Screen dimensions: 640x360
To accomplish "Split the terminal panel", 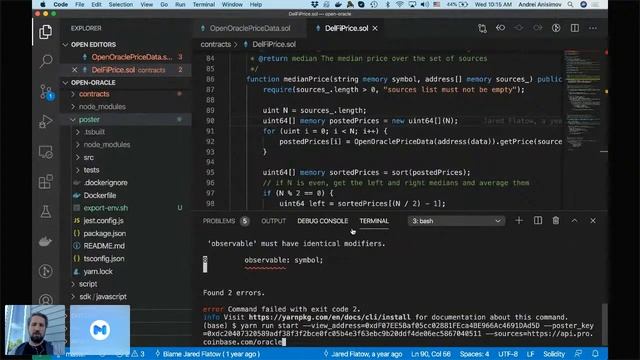I will pyautogui.click(x=538, y=221).
